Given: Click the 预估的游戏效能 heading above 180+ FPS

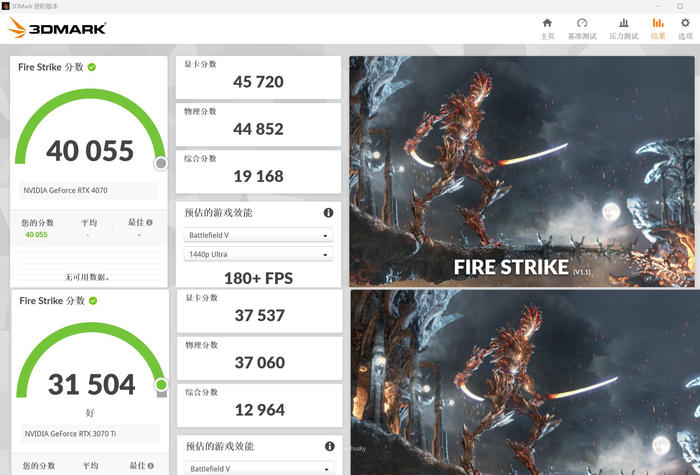Looking at the screenshot, I should coord(219,213).
